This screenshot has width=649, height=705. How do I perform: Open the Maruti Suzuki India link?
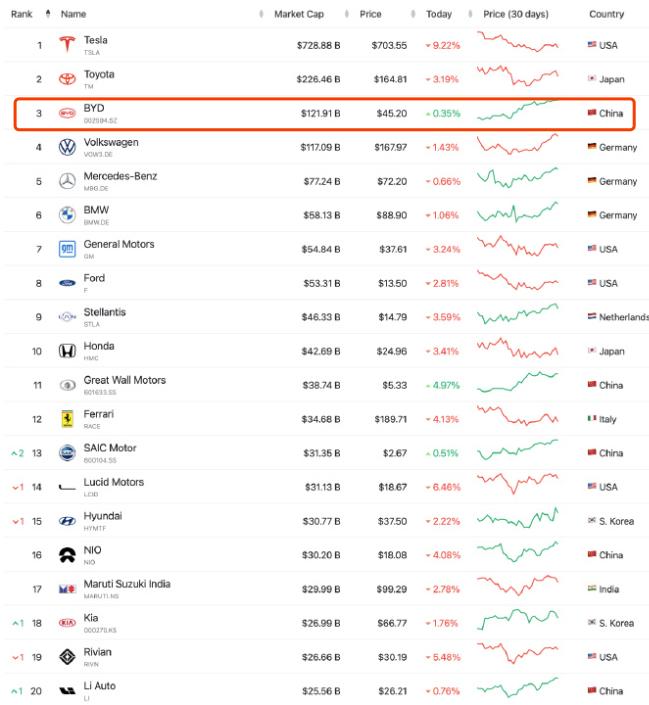point(127,584)
